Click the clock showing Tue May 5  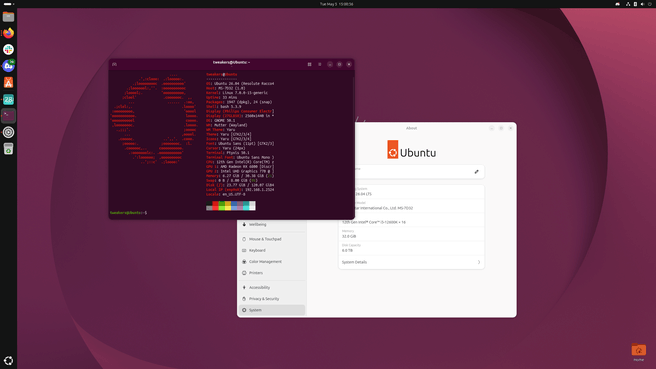[x=336, y=4]
